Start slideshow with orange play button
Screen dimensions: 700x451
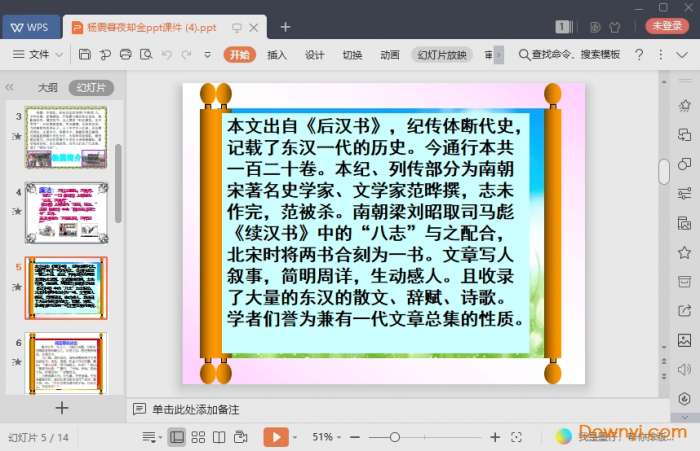276,437
